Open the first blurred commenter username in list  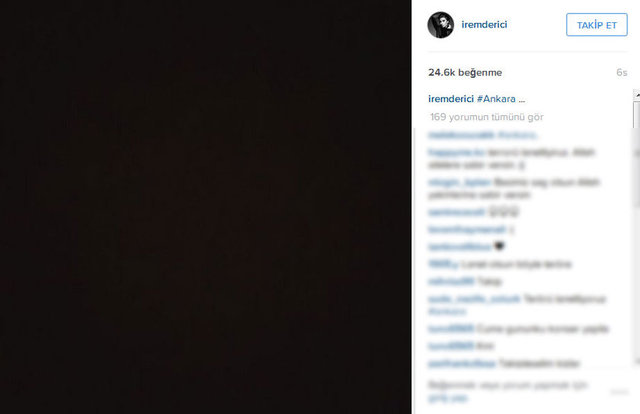pyautogui.click(x=461, y=135)
